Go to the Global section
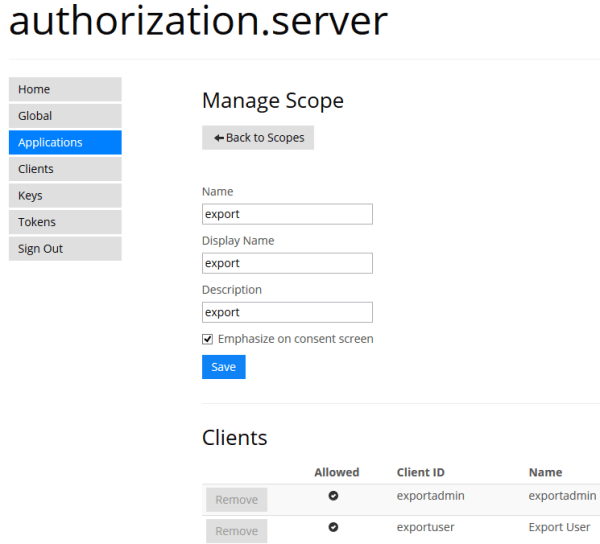The image size is (600, 544). 65,116
